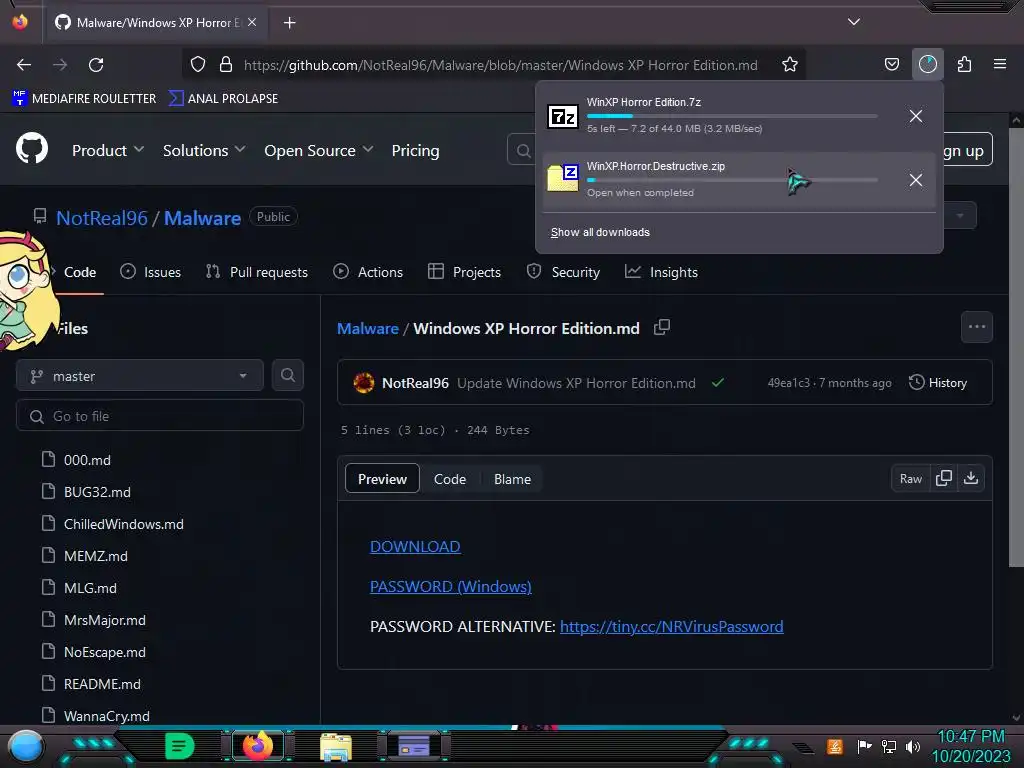
Task: Cancel the WinXP Horror Edition.7z download
Action: point(916,116)
